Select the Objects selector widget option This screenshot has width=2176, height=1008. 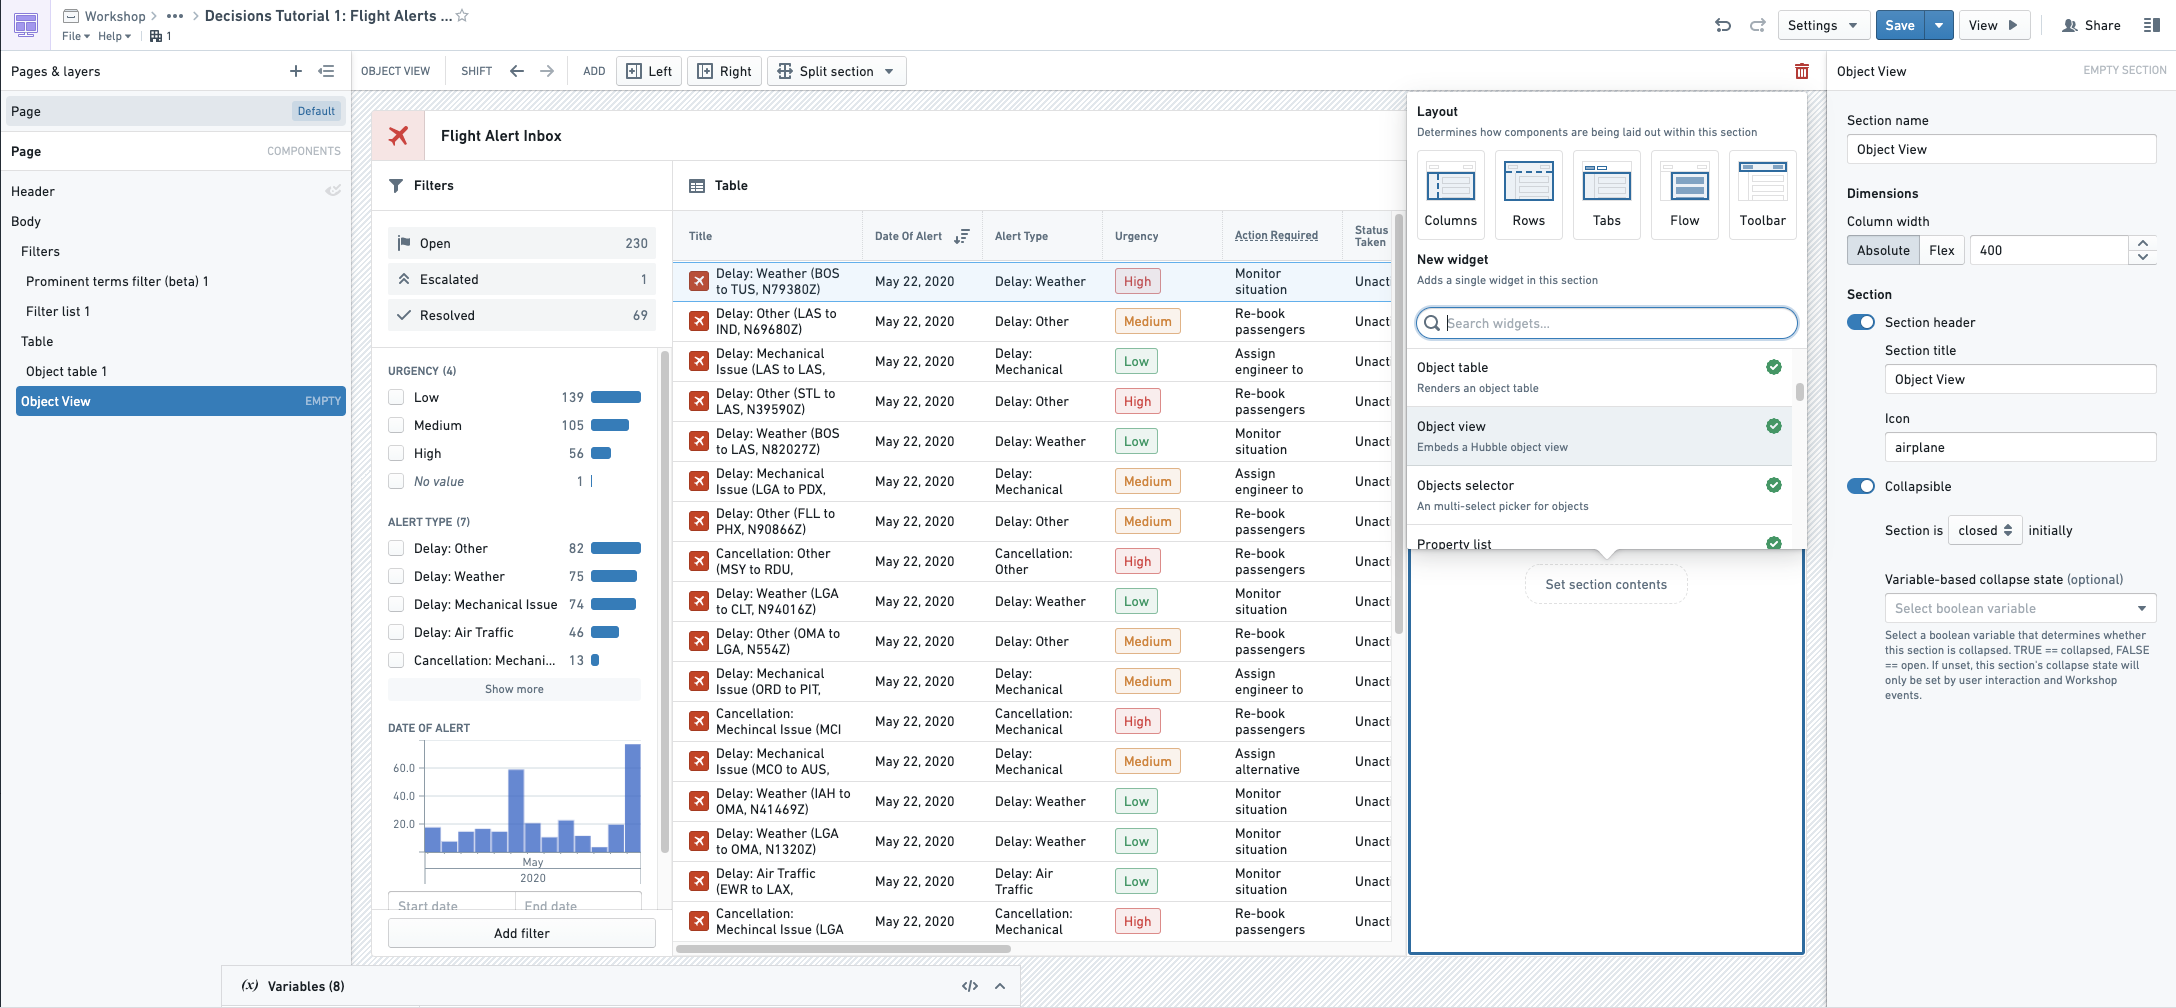point(1600,495)
